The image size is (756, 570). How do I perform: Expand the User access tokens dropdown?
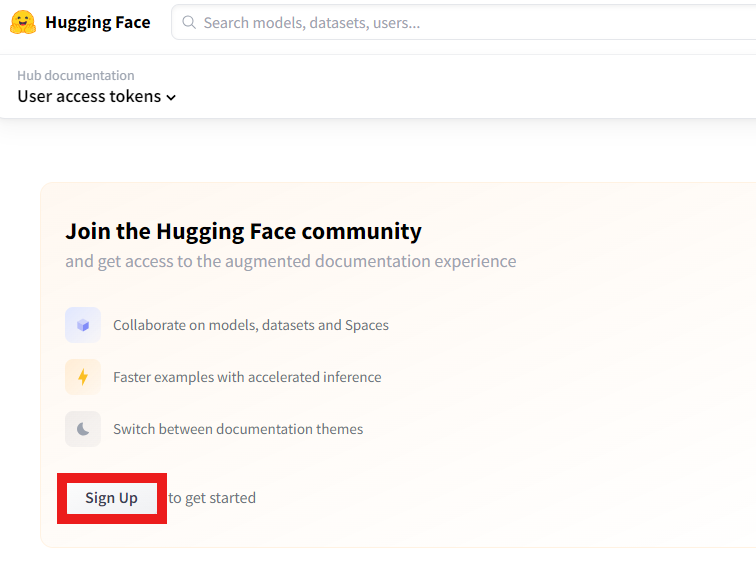96,96
